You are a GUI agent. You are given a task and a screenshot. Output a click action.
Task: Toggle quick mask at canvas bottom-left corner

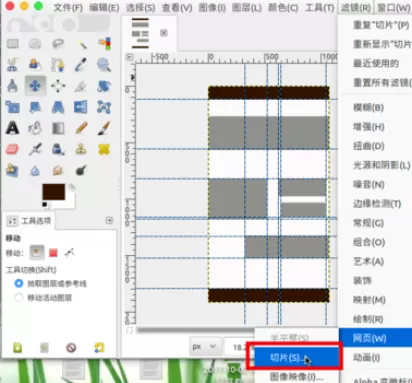(130, 330)
